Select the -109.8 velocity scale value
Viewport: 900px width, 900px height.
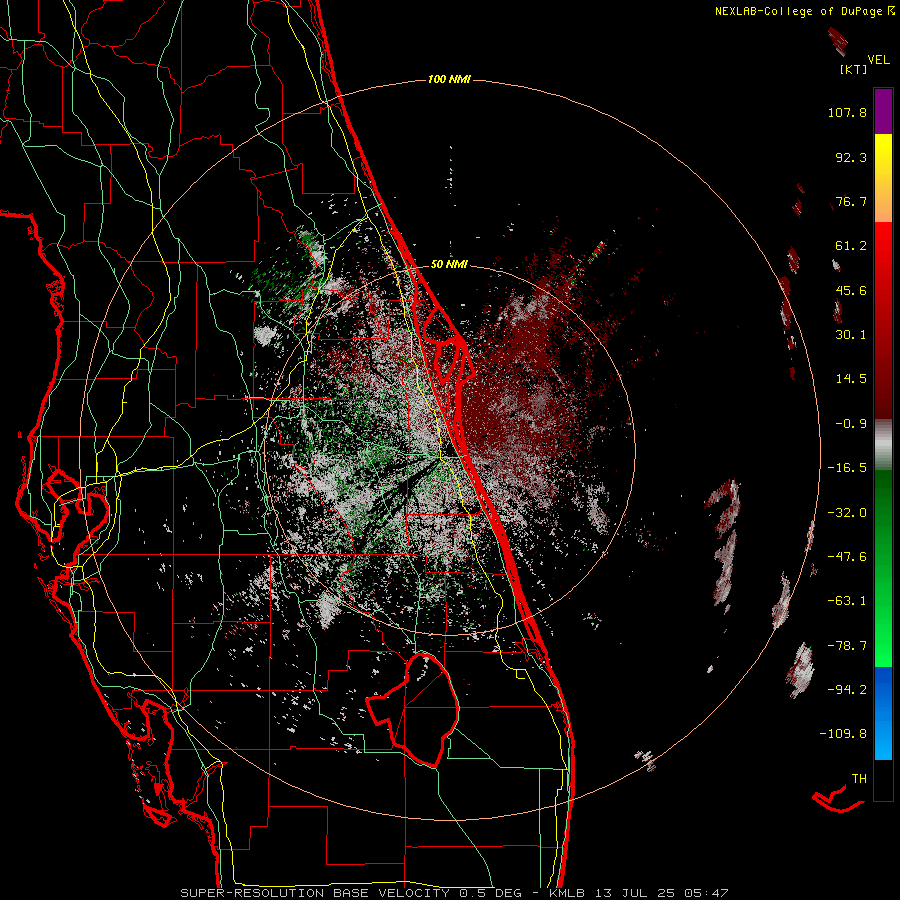[x=843, y=734]
